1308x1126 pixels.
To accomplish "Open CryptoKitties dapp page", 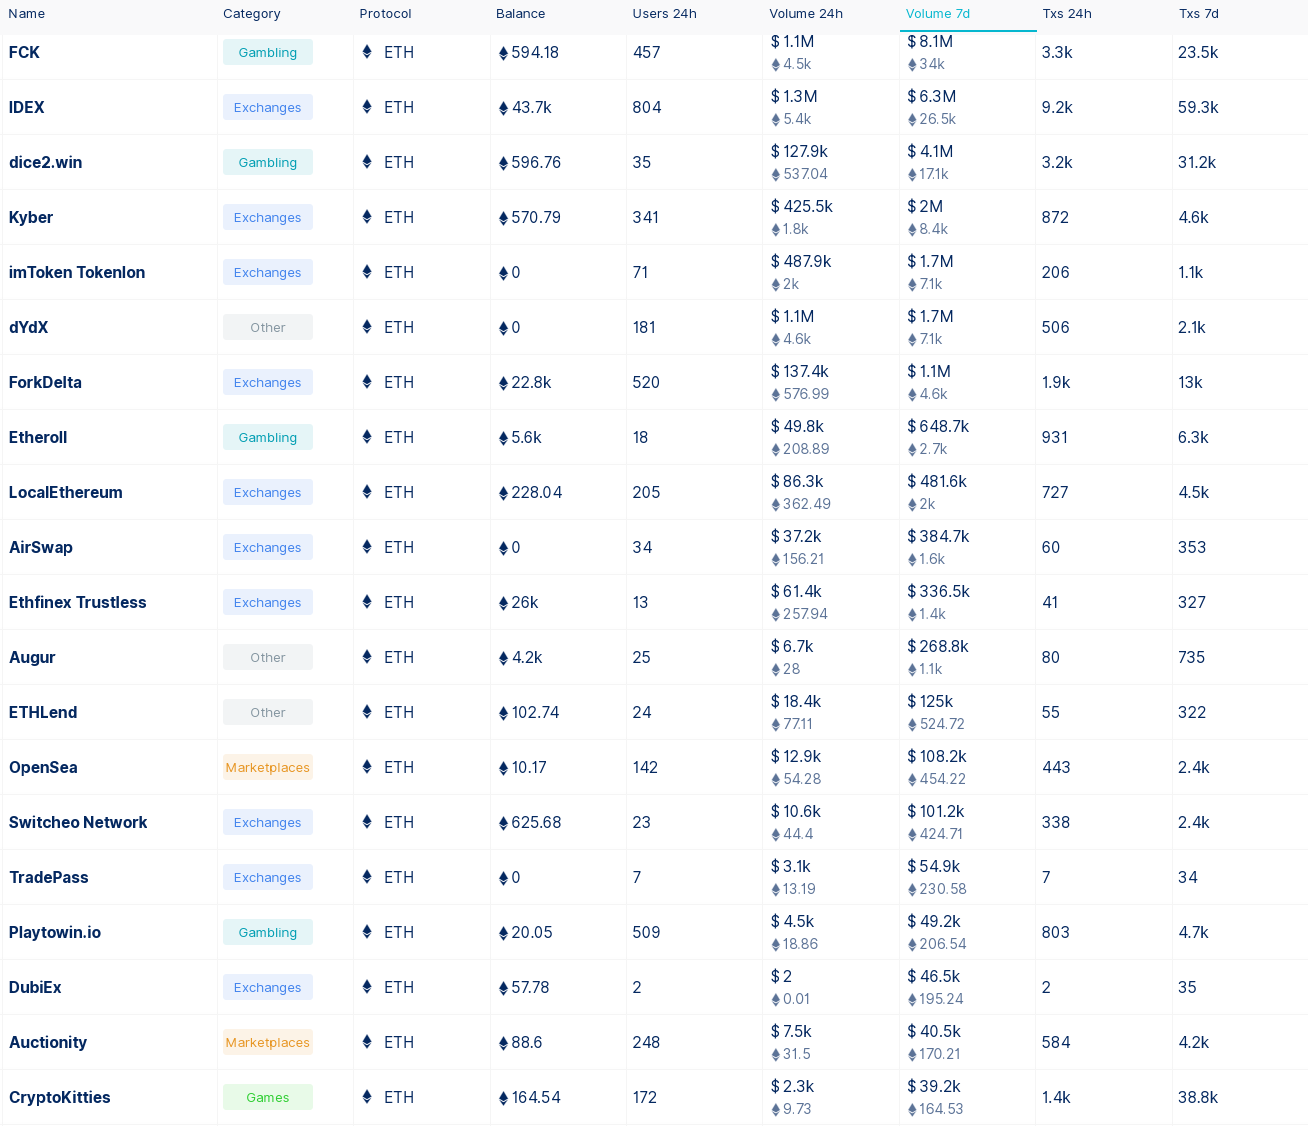I will pos(60,1097).
